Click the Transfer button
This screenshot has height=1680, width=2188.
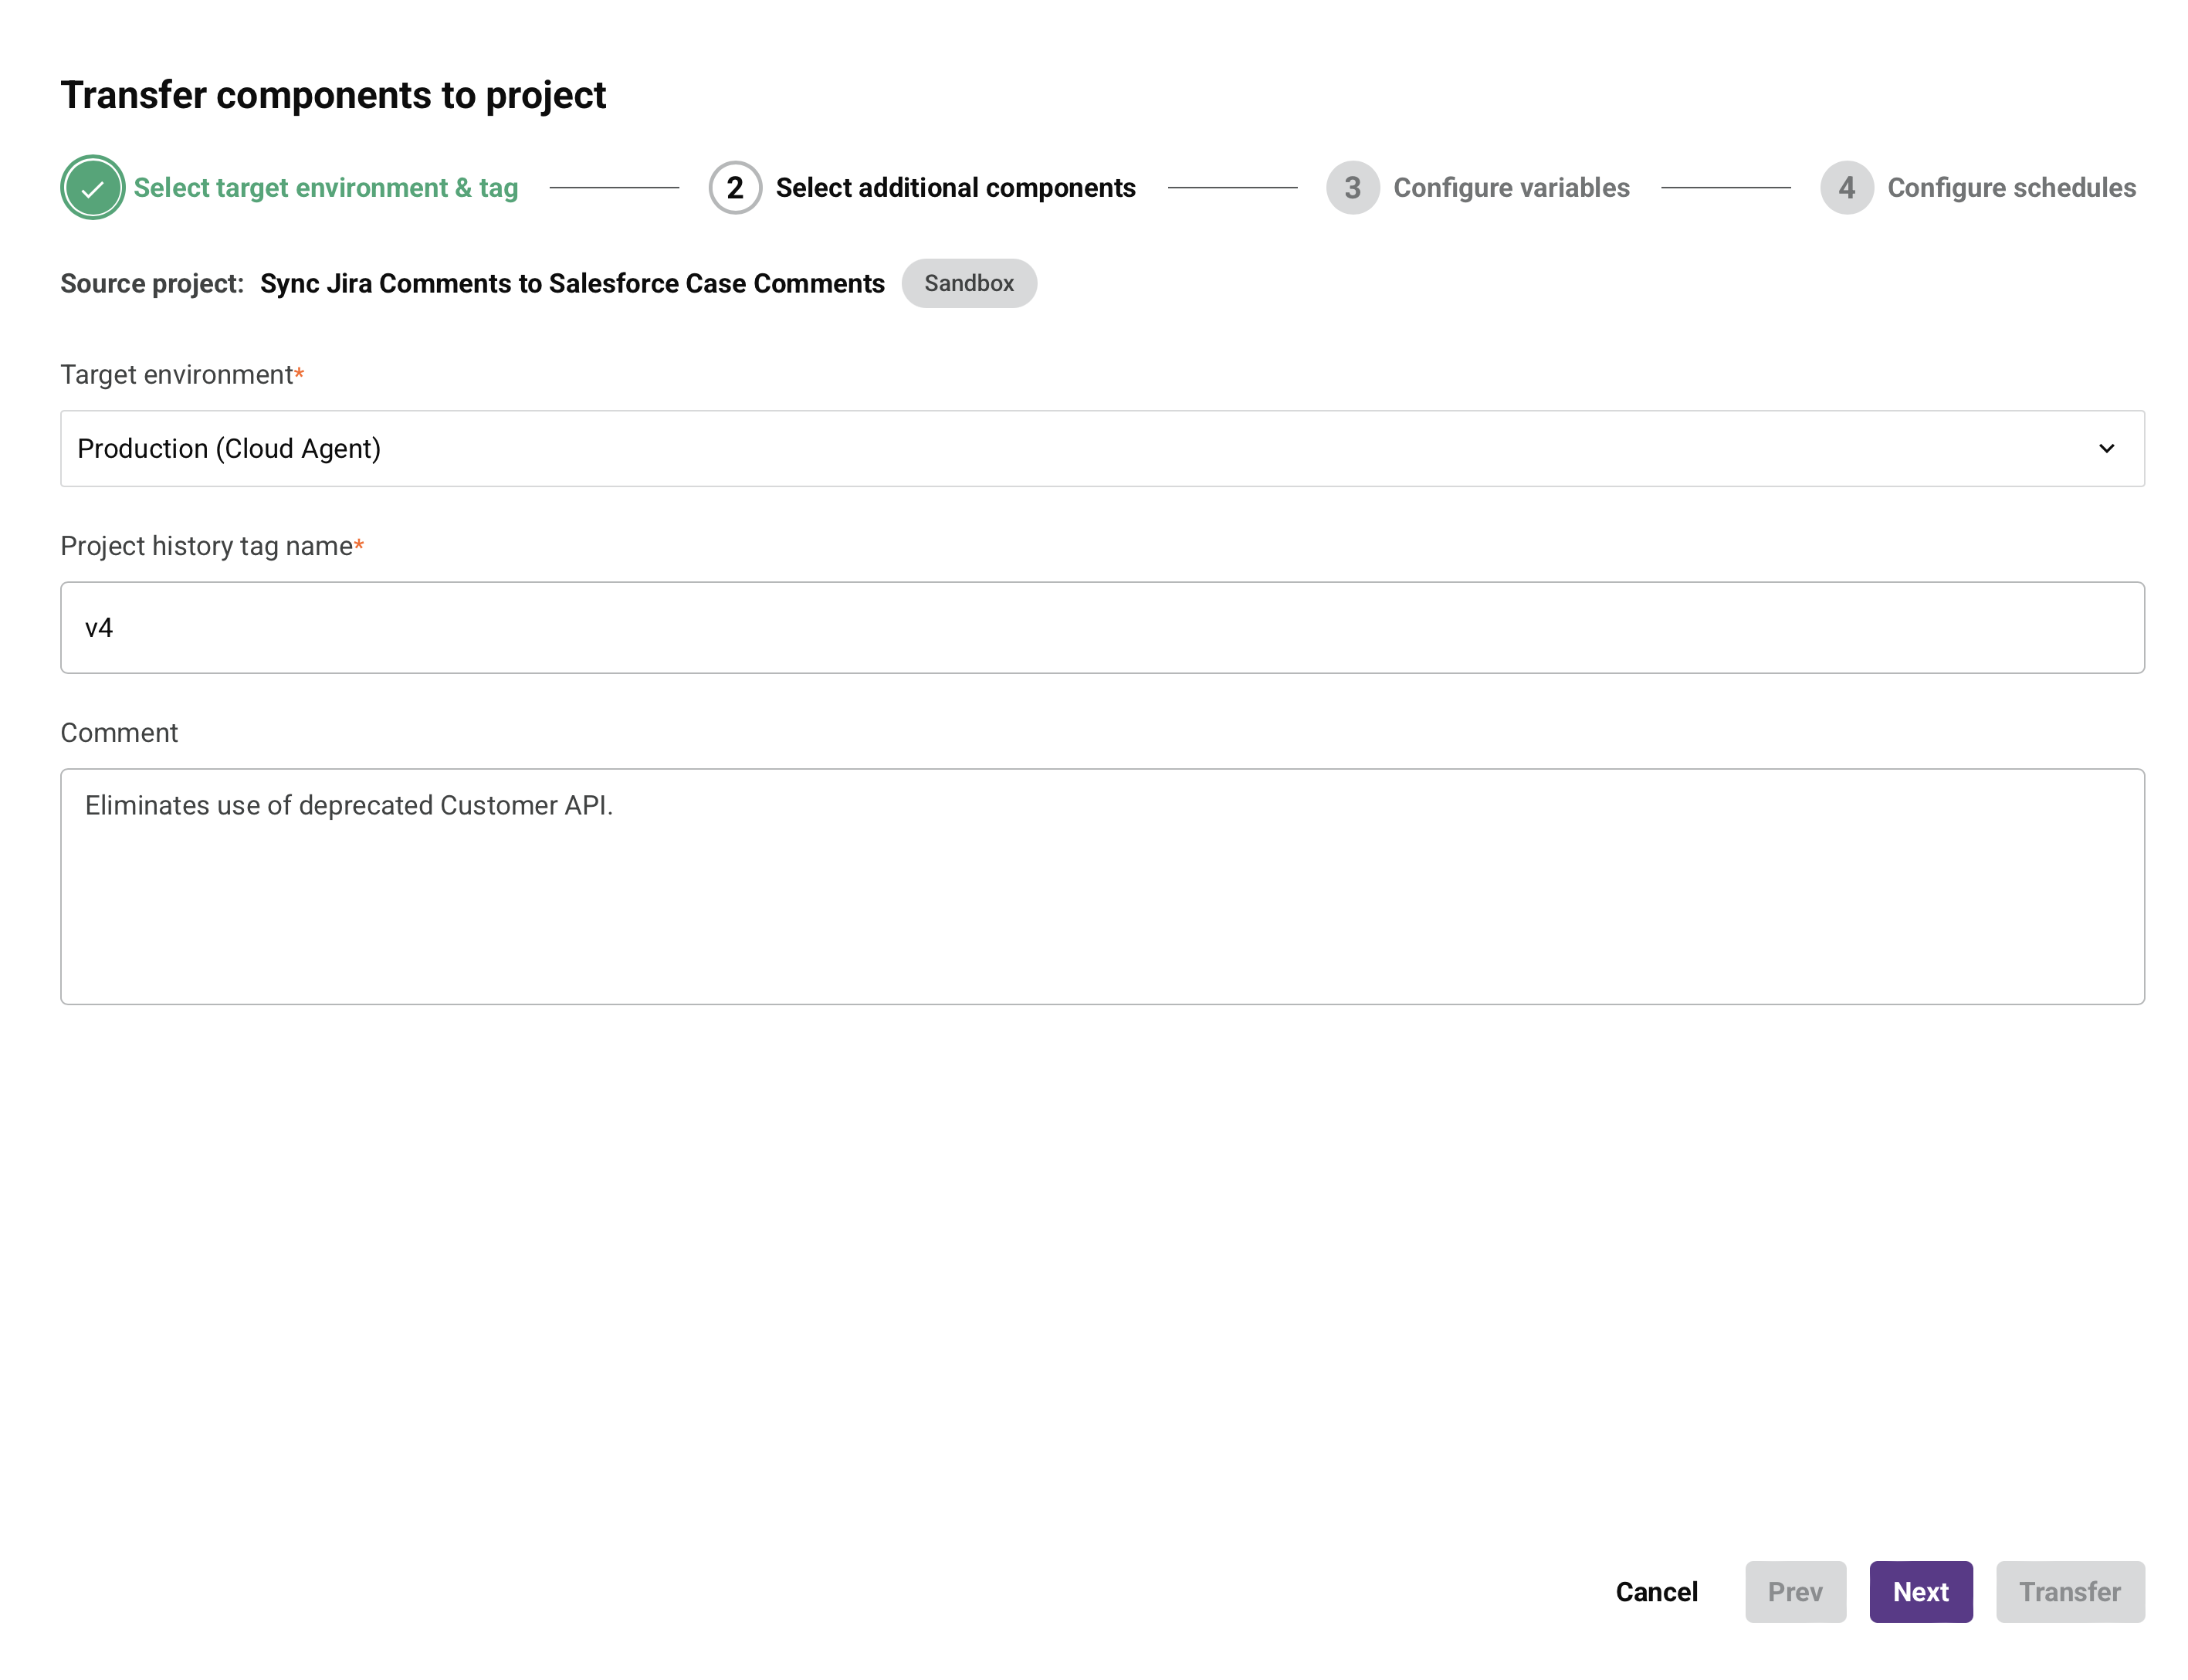tap(2069, 1591)
